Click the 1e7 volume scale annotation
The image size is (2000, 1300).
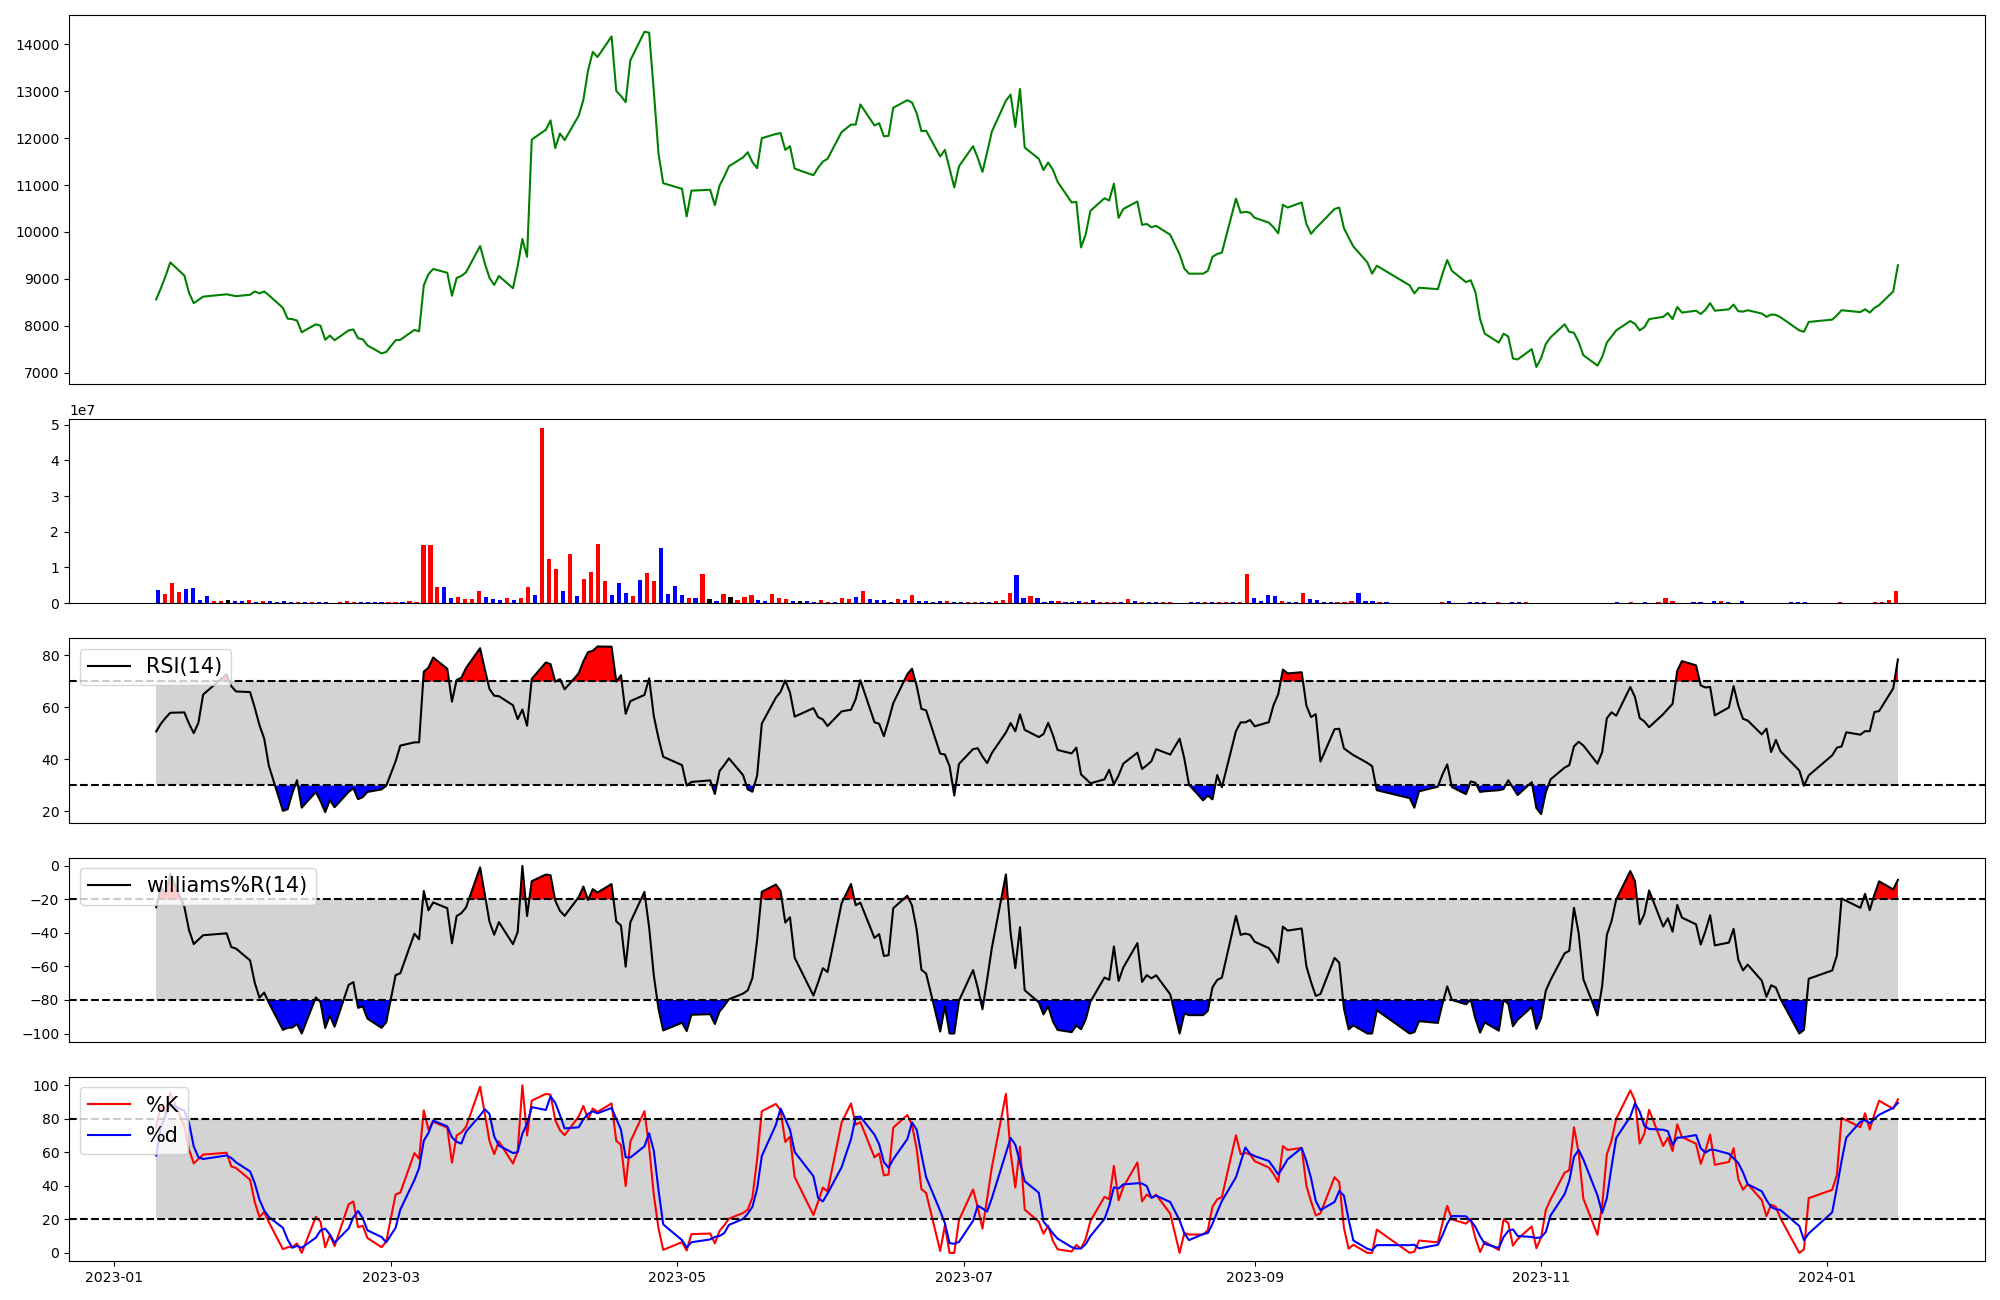[82, 410]
